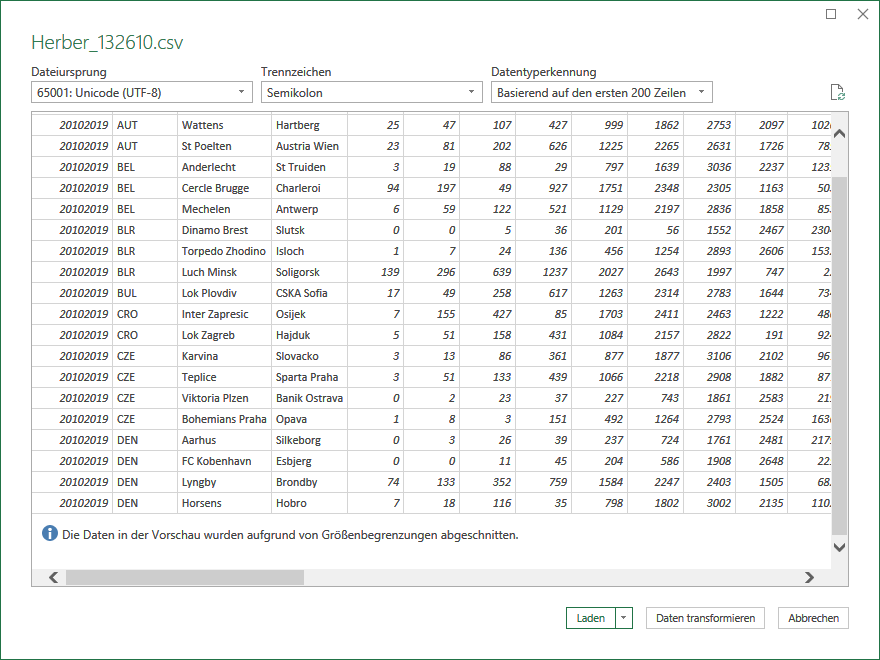Viewport: 880px width, 660px height.
Task: Click the Abbrechen button
Action: click(x=813, y=618)
